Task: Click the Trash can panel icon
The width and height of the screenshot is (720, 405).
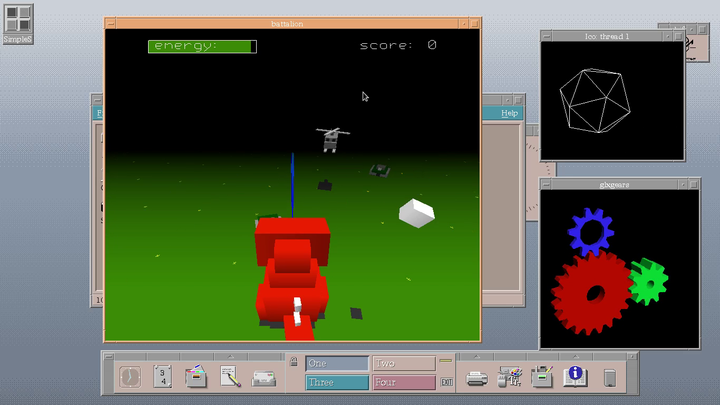Action: point(609,377)
